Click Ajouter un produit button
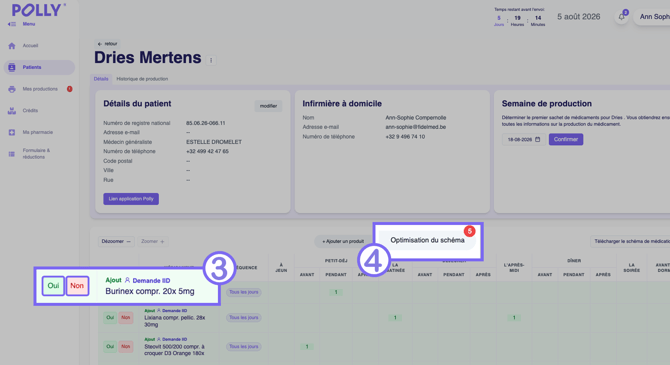 (x=344, y=241)
